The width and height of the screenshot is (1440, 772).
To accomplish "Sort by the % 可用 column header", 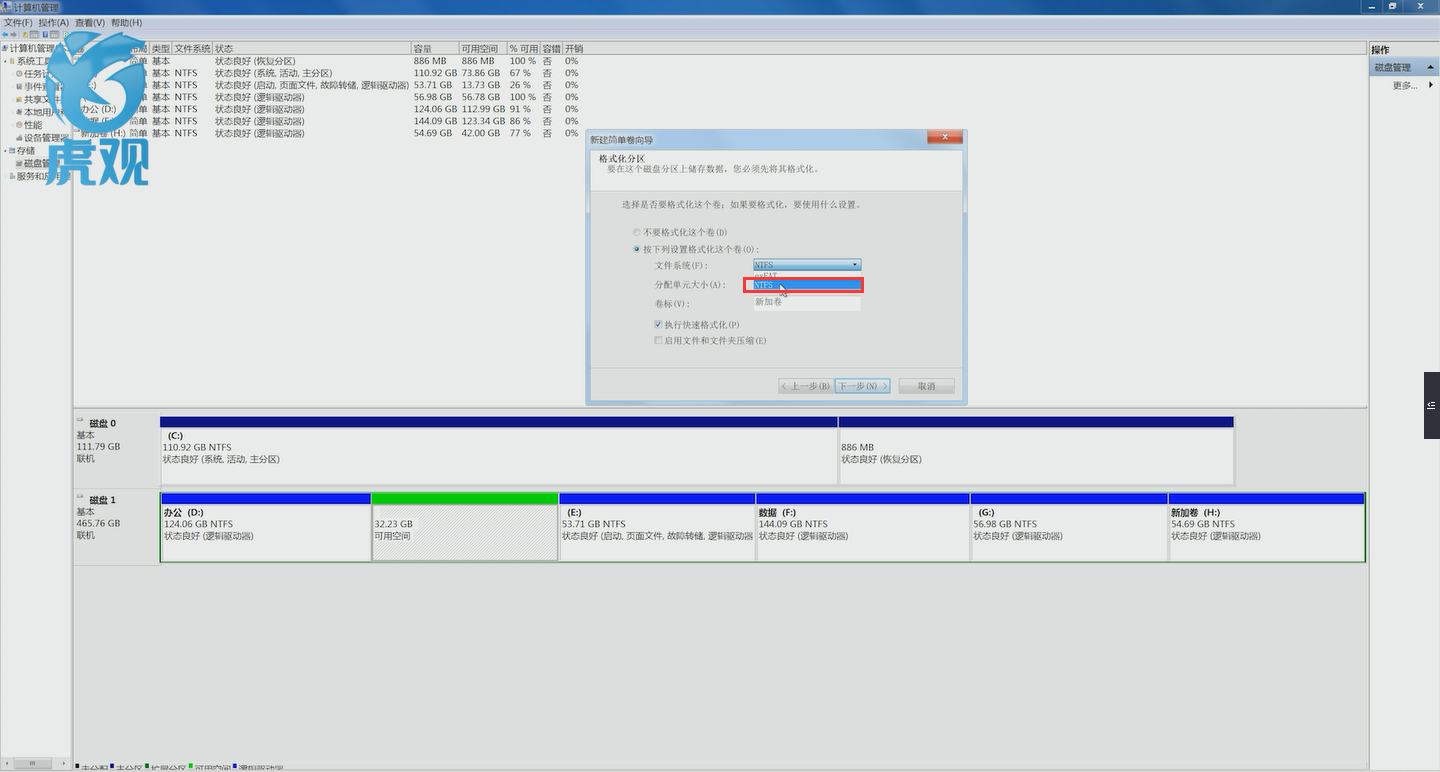I will click(523, 48).
